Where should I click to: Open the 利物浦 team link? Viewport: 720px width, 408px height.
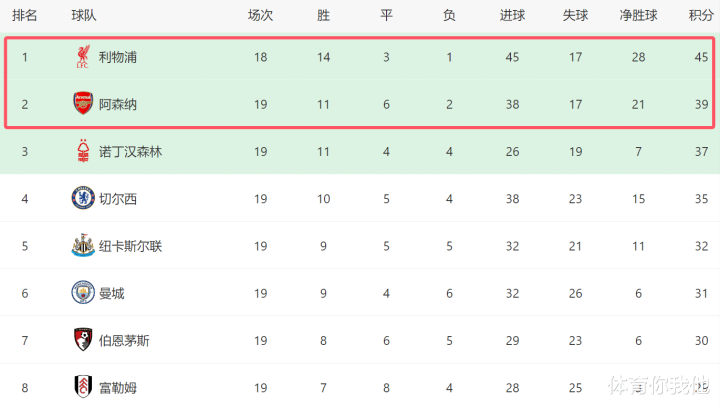pyautogui.click(x=118, y=57)
